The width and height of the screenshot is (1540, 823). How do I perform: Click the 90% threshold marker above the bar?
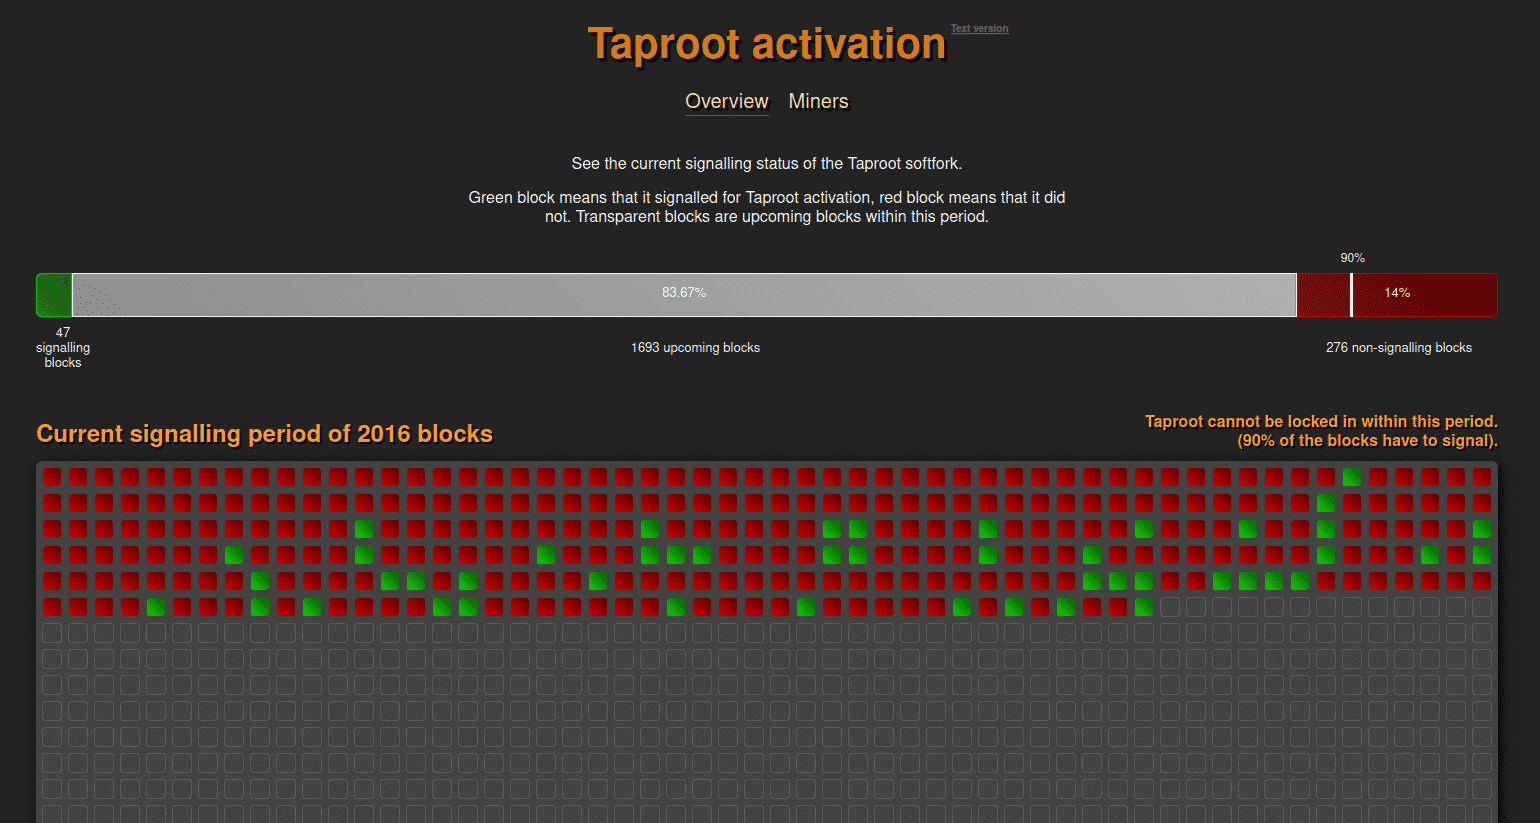[1352, 257]
